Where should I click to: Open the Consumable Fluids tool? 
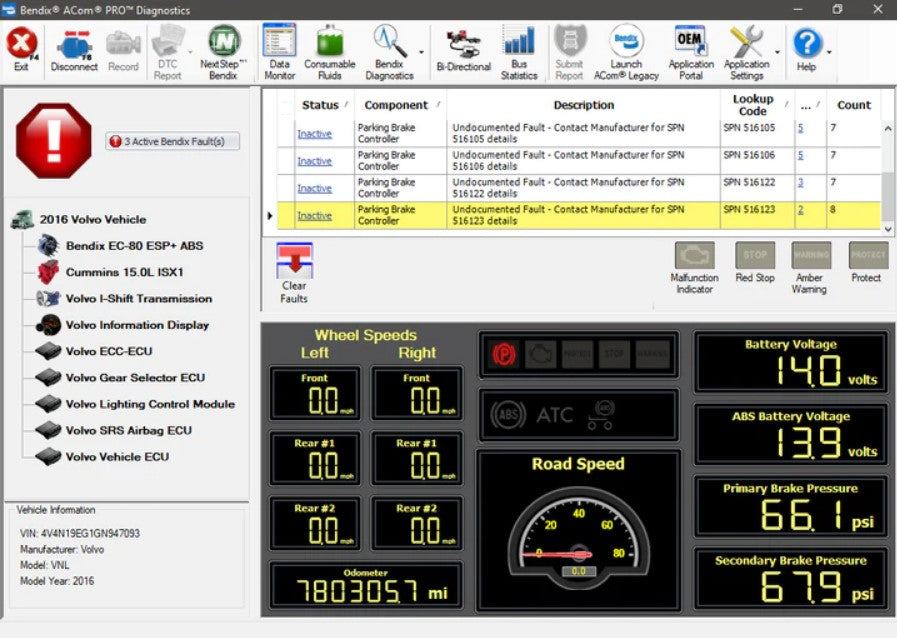(x=330, y=48)
